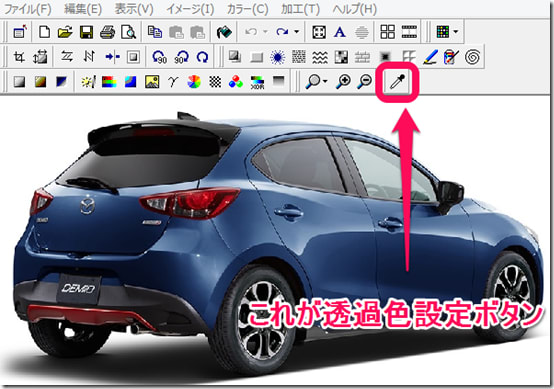Open print preview with magnifier page icon

click(128, 32)
